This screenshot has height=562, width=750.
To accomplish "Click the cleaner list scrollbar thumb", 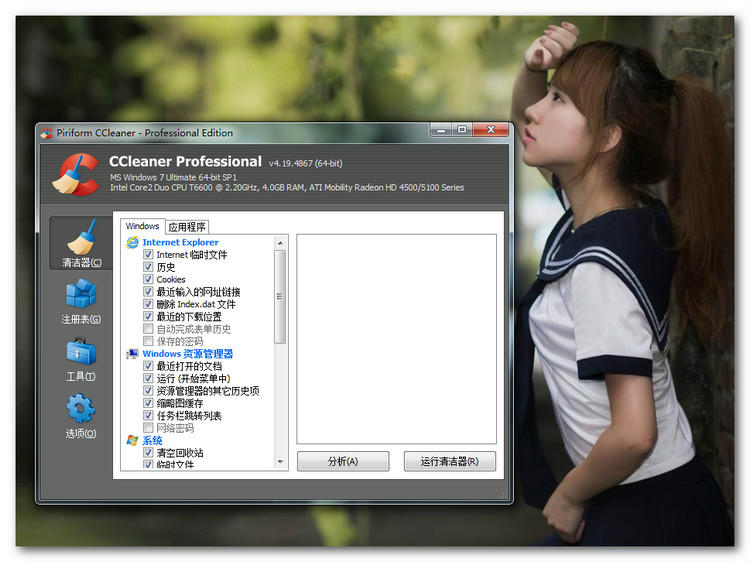I will coord(280,297).
